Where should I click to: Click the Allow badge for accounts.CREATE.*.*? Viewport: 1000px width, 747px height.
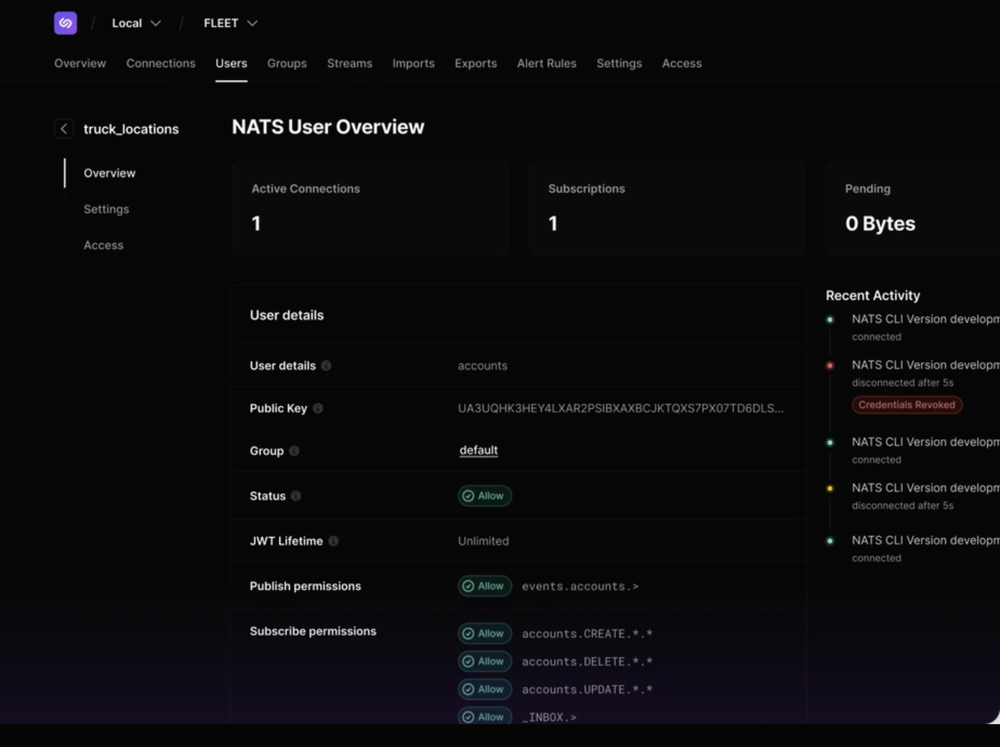[485, 633]
